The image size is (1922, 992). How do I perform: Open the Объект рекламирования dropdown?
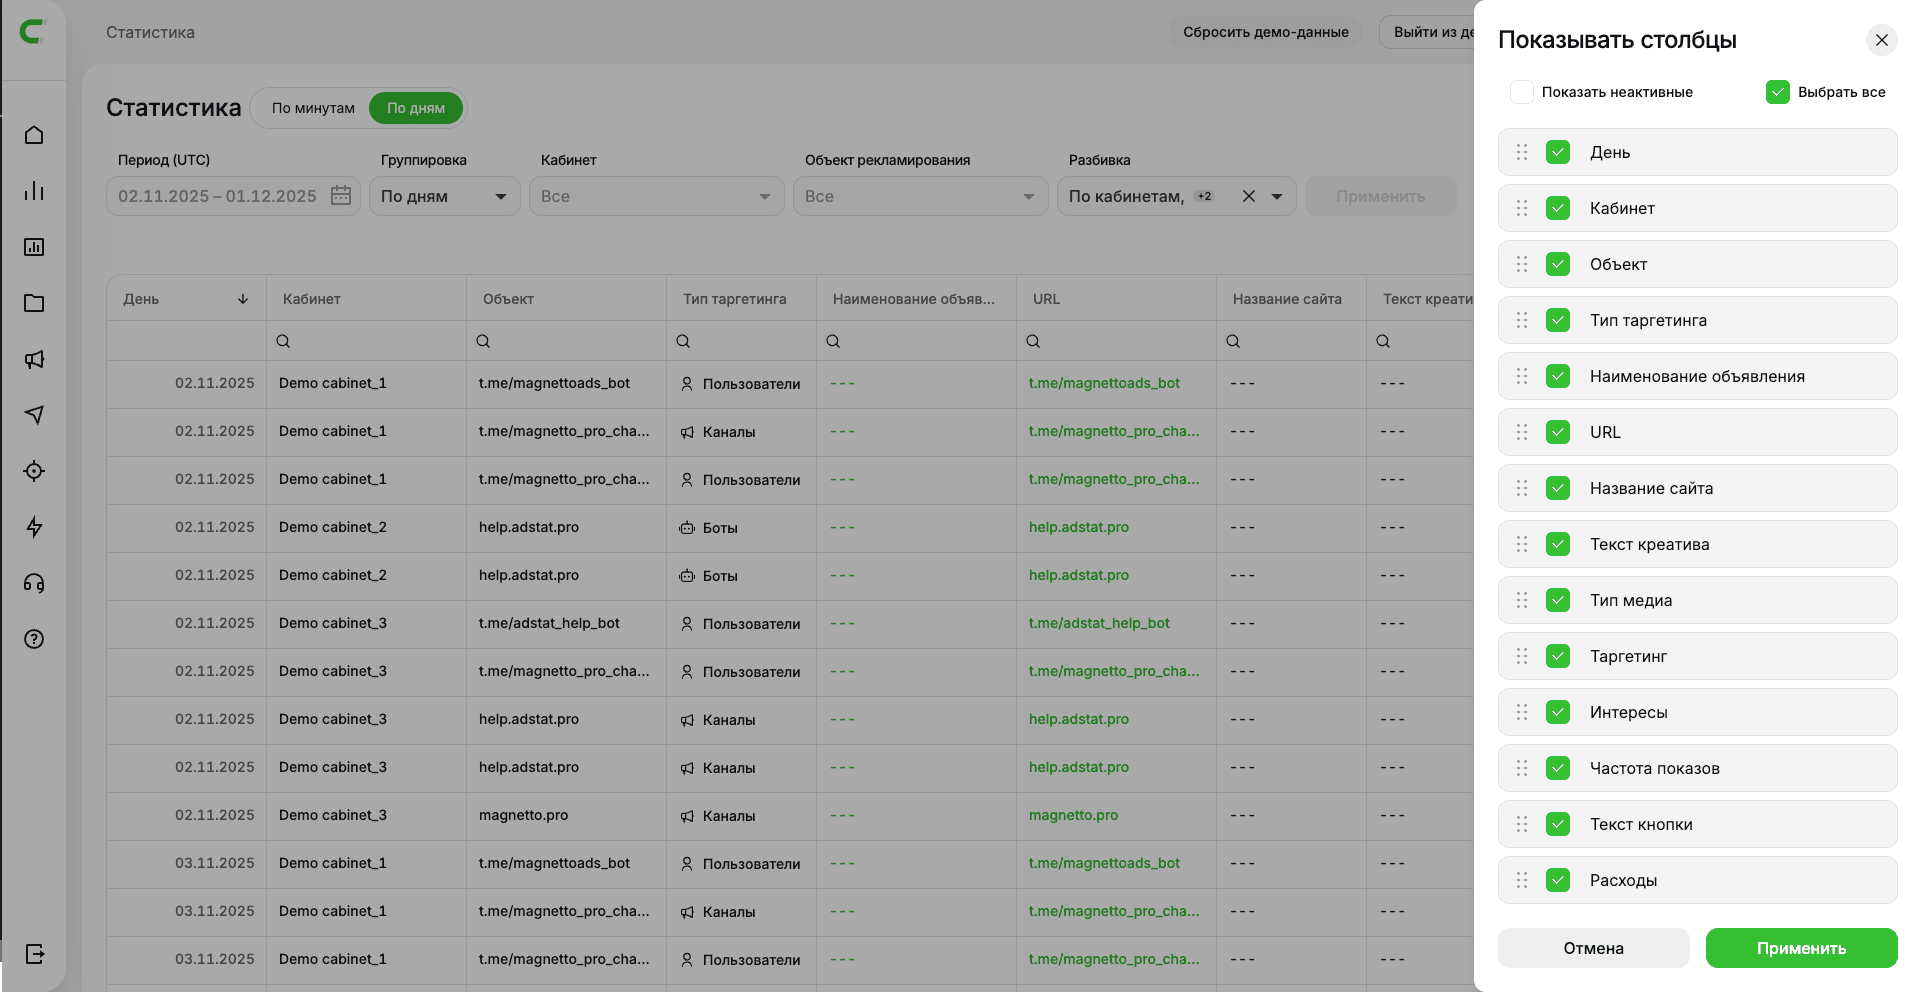(919, 196)
